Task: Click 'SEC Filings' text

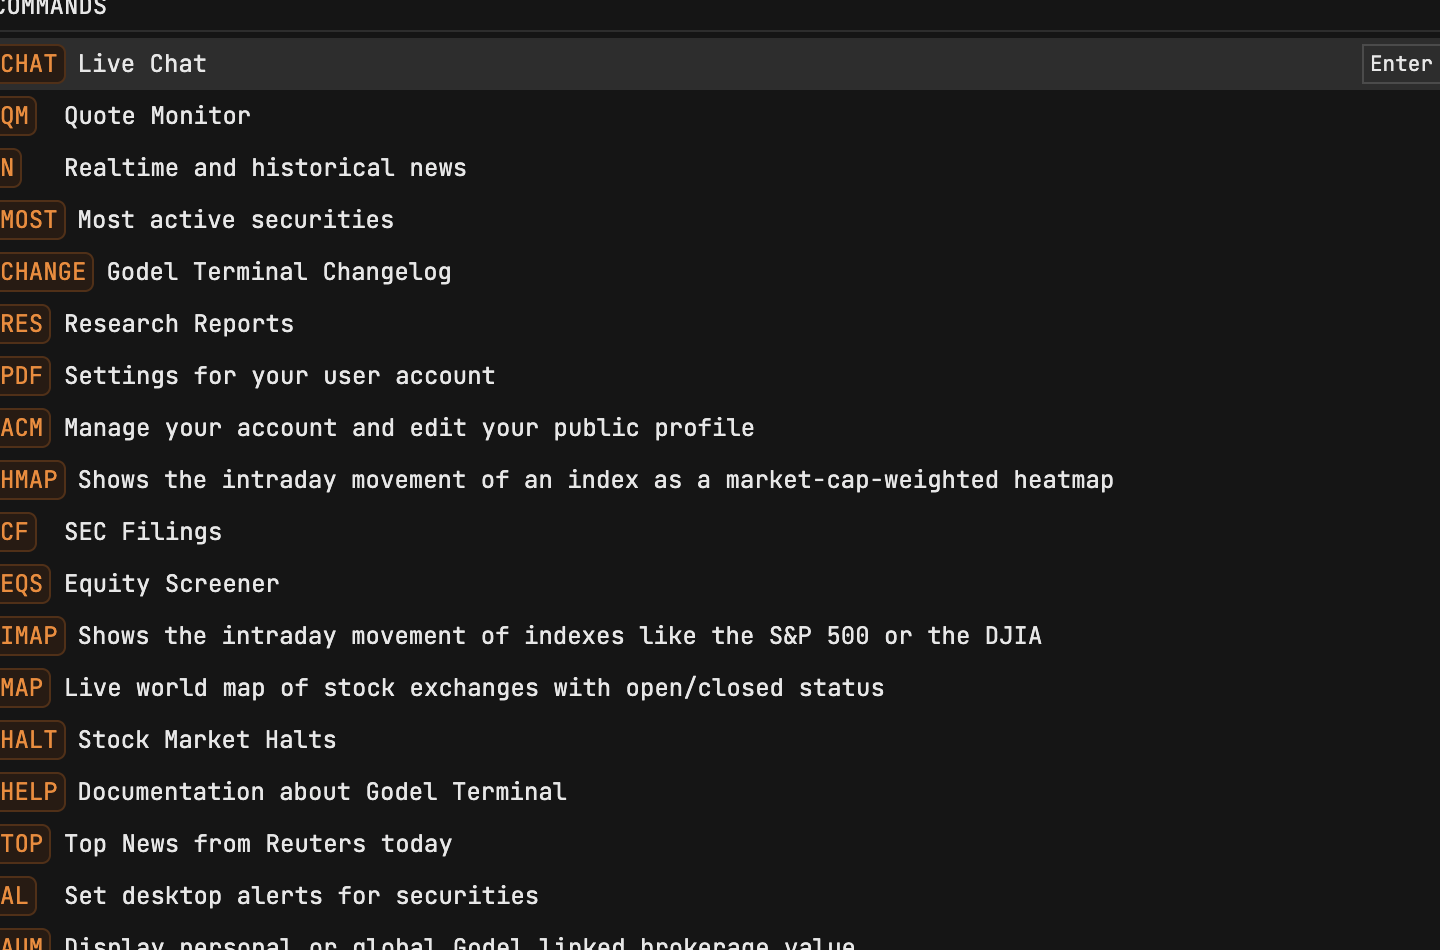Action: point(143,532)
